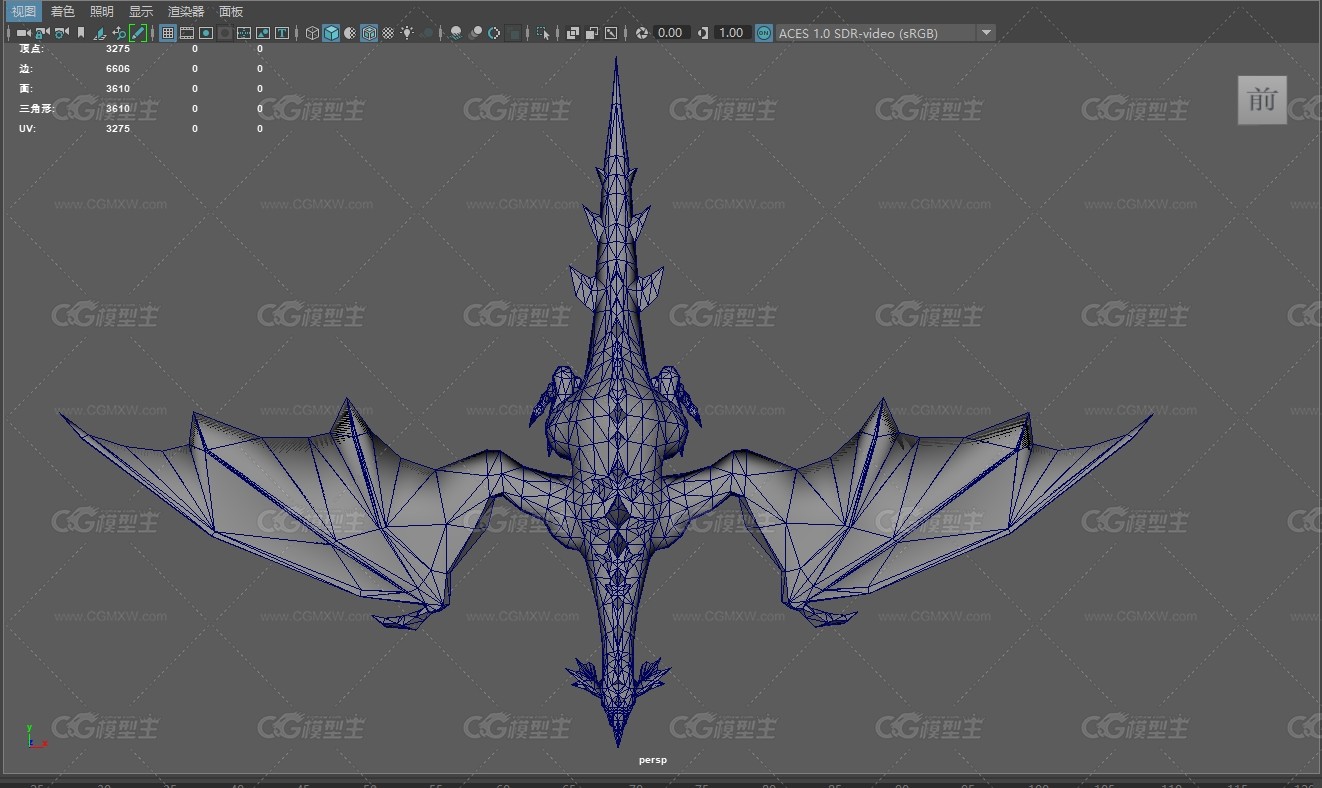
Task: Toggle the X-Ray Joints icon
Action: (x=611, y=33)
